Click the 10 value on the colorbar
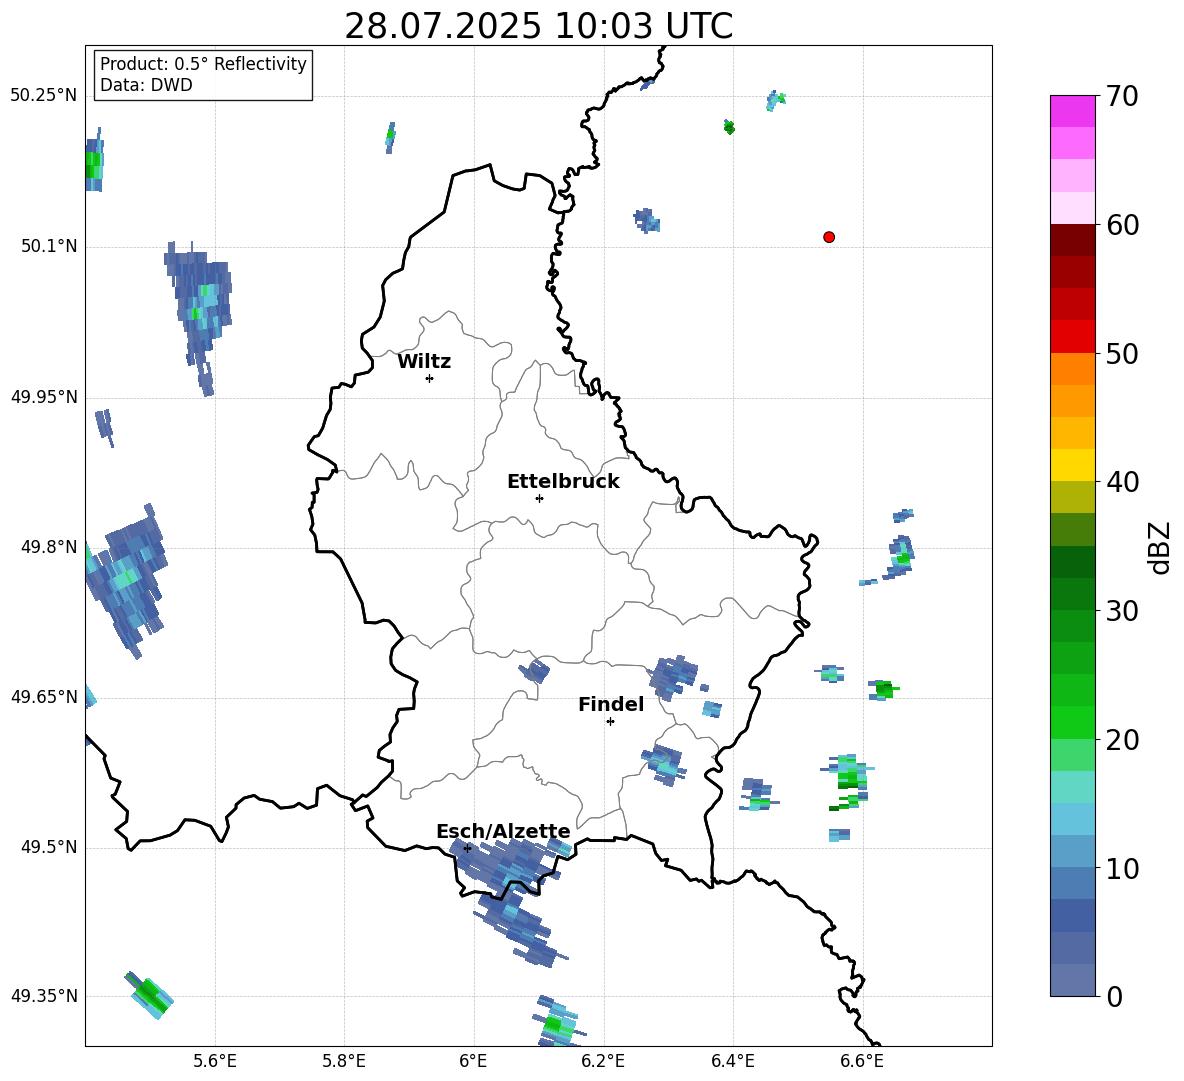The image size is (1184, 1081). [1122, 869]
